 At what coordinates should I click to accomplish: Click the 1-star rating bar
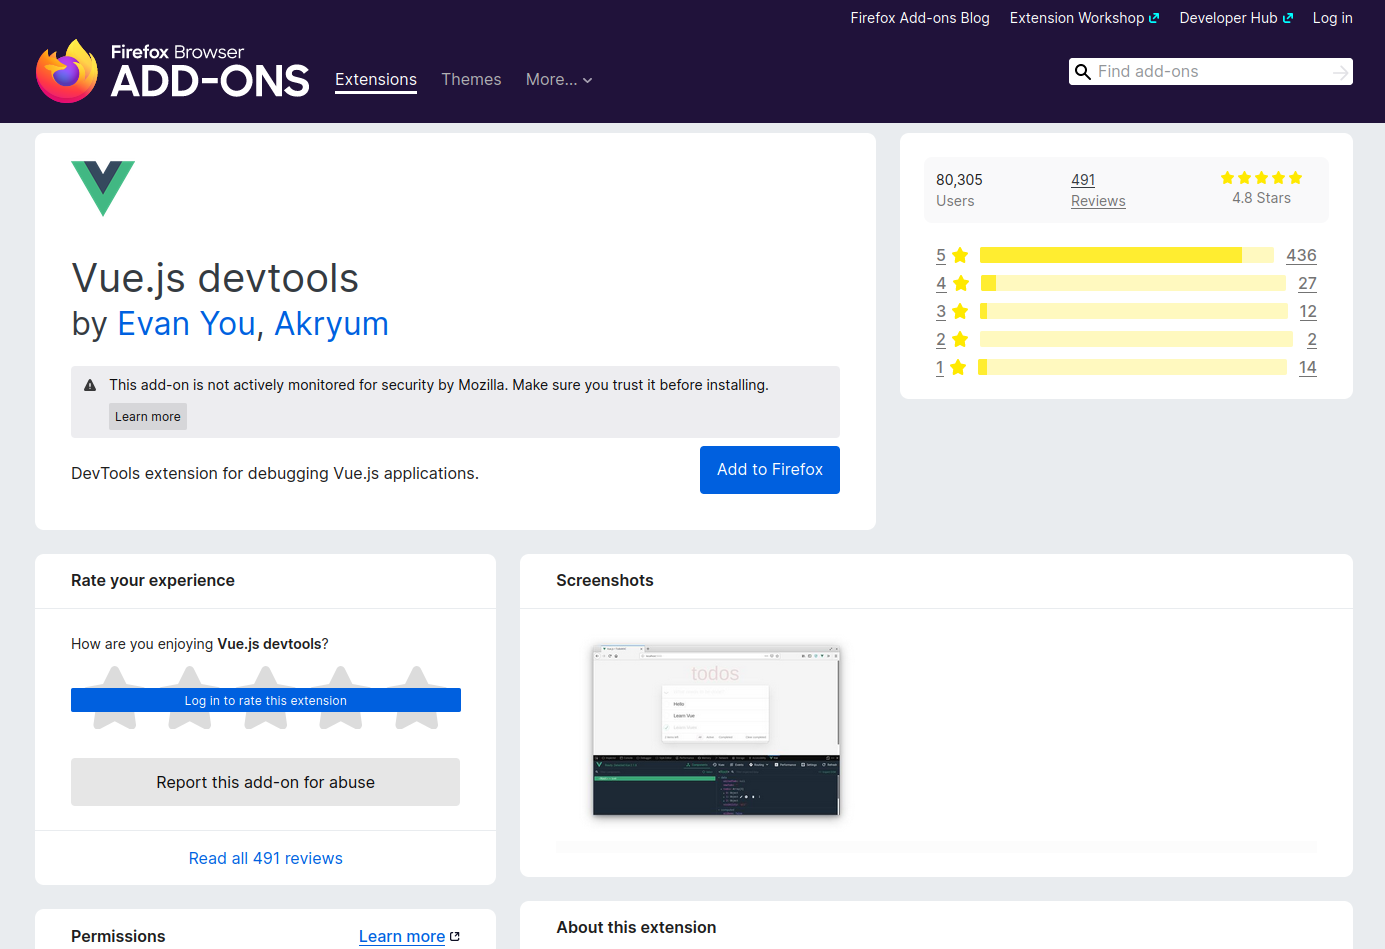point(1132,367)
